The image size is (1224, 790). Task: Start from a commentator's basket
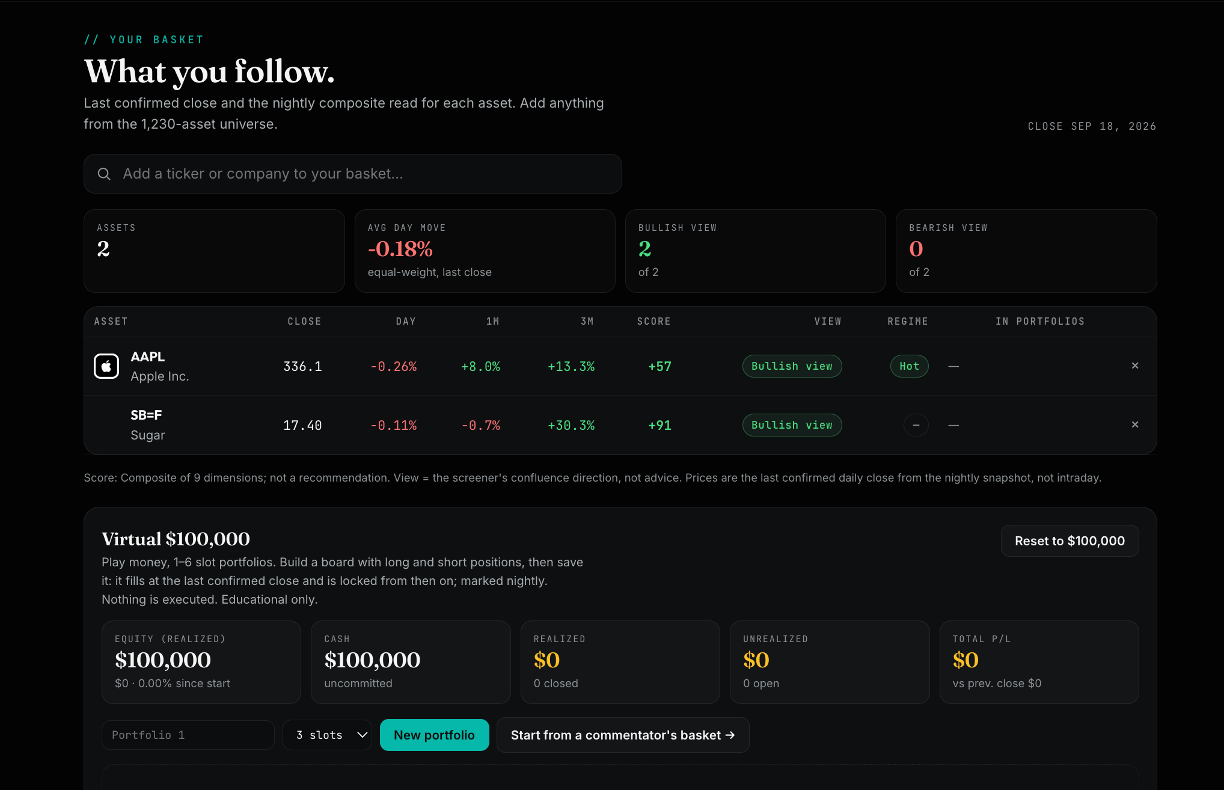(623, 735)
